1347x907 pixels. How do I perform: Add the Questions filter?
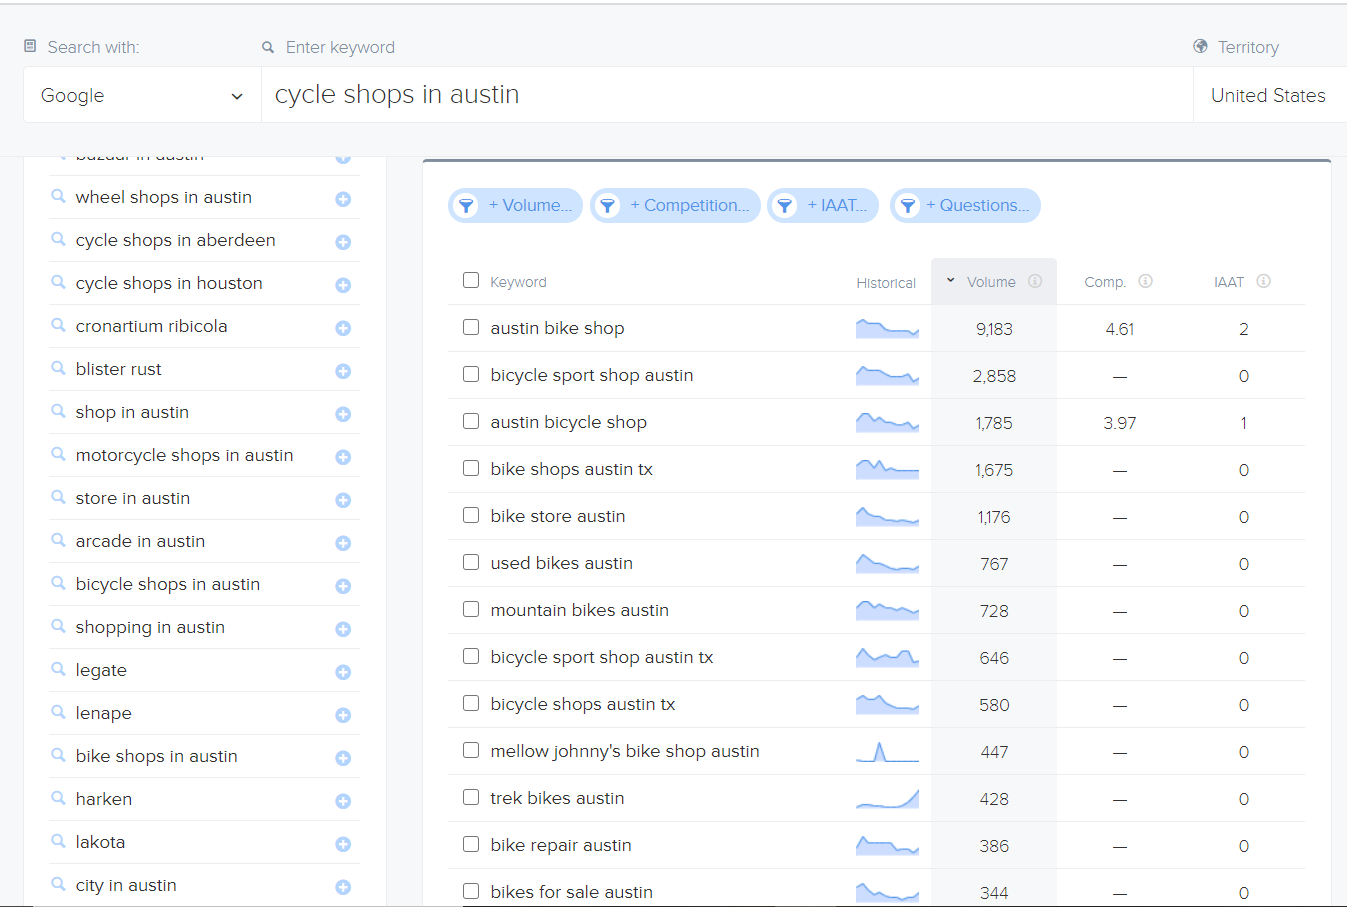pyautogui.click(x=965, y=205)
